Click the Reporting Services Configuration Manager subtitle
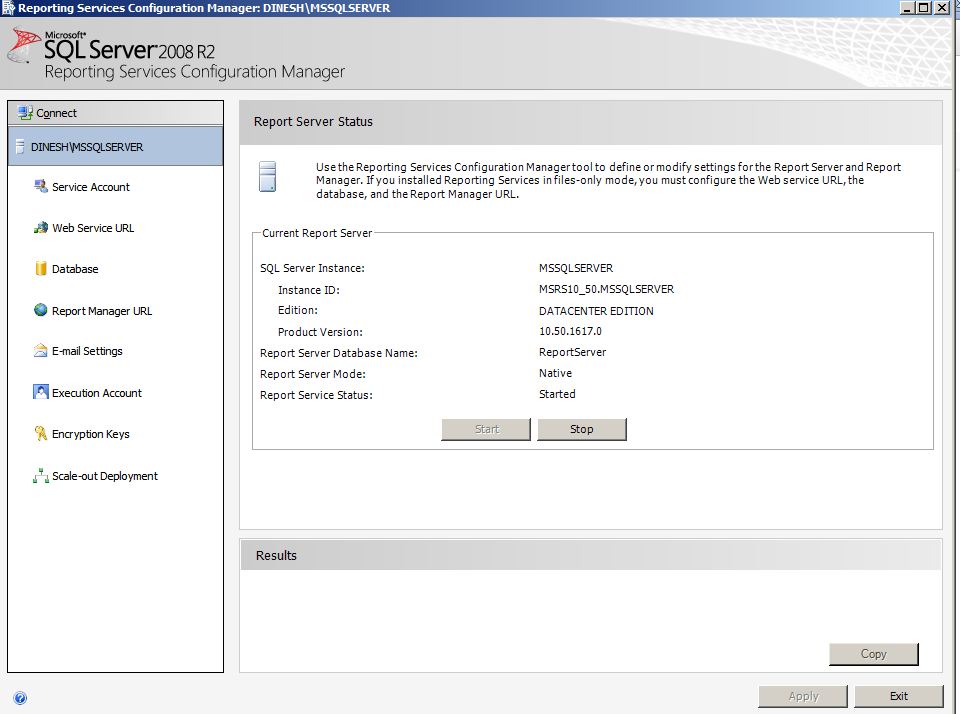The image size is (960, 714). [195, 72]
